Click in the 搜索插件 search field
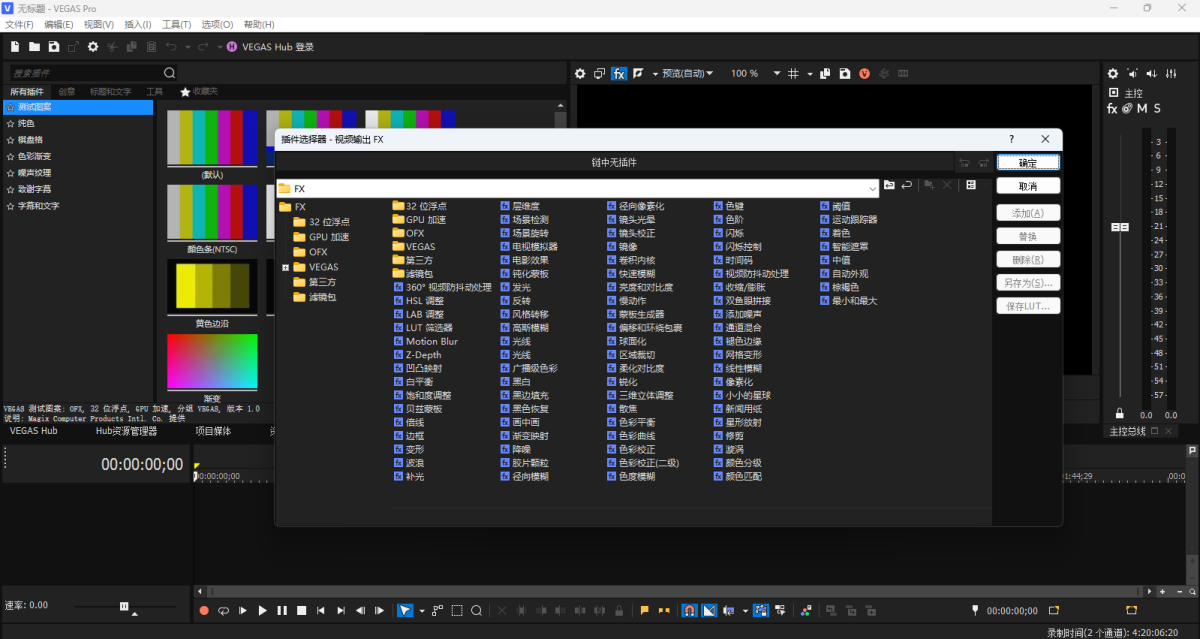 (85, 73)
